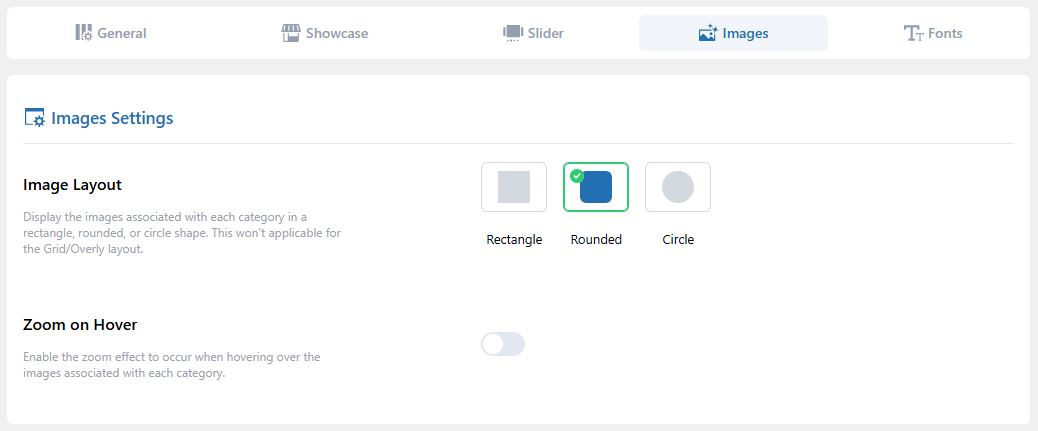Switch to the Showcase tab
Image resolution: width=1038 pixels, height=431 pixels.
(324, 33)
